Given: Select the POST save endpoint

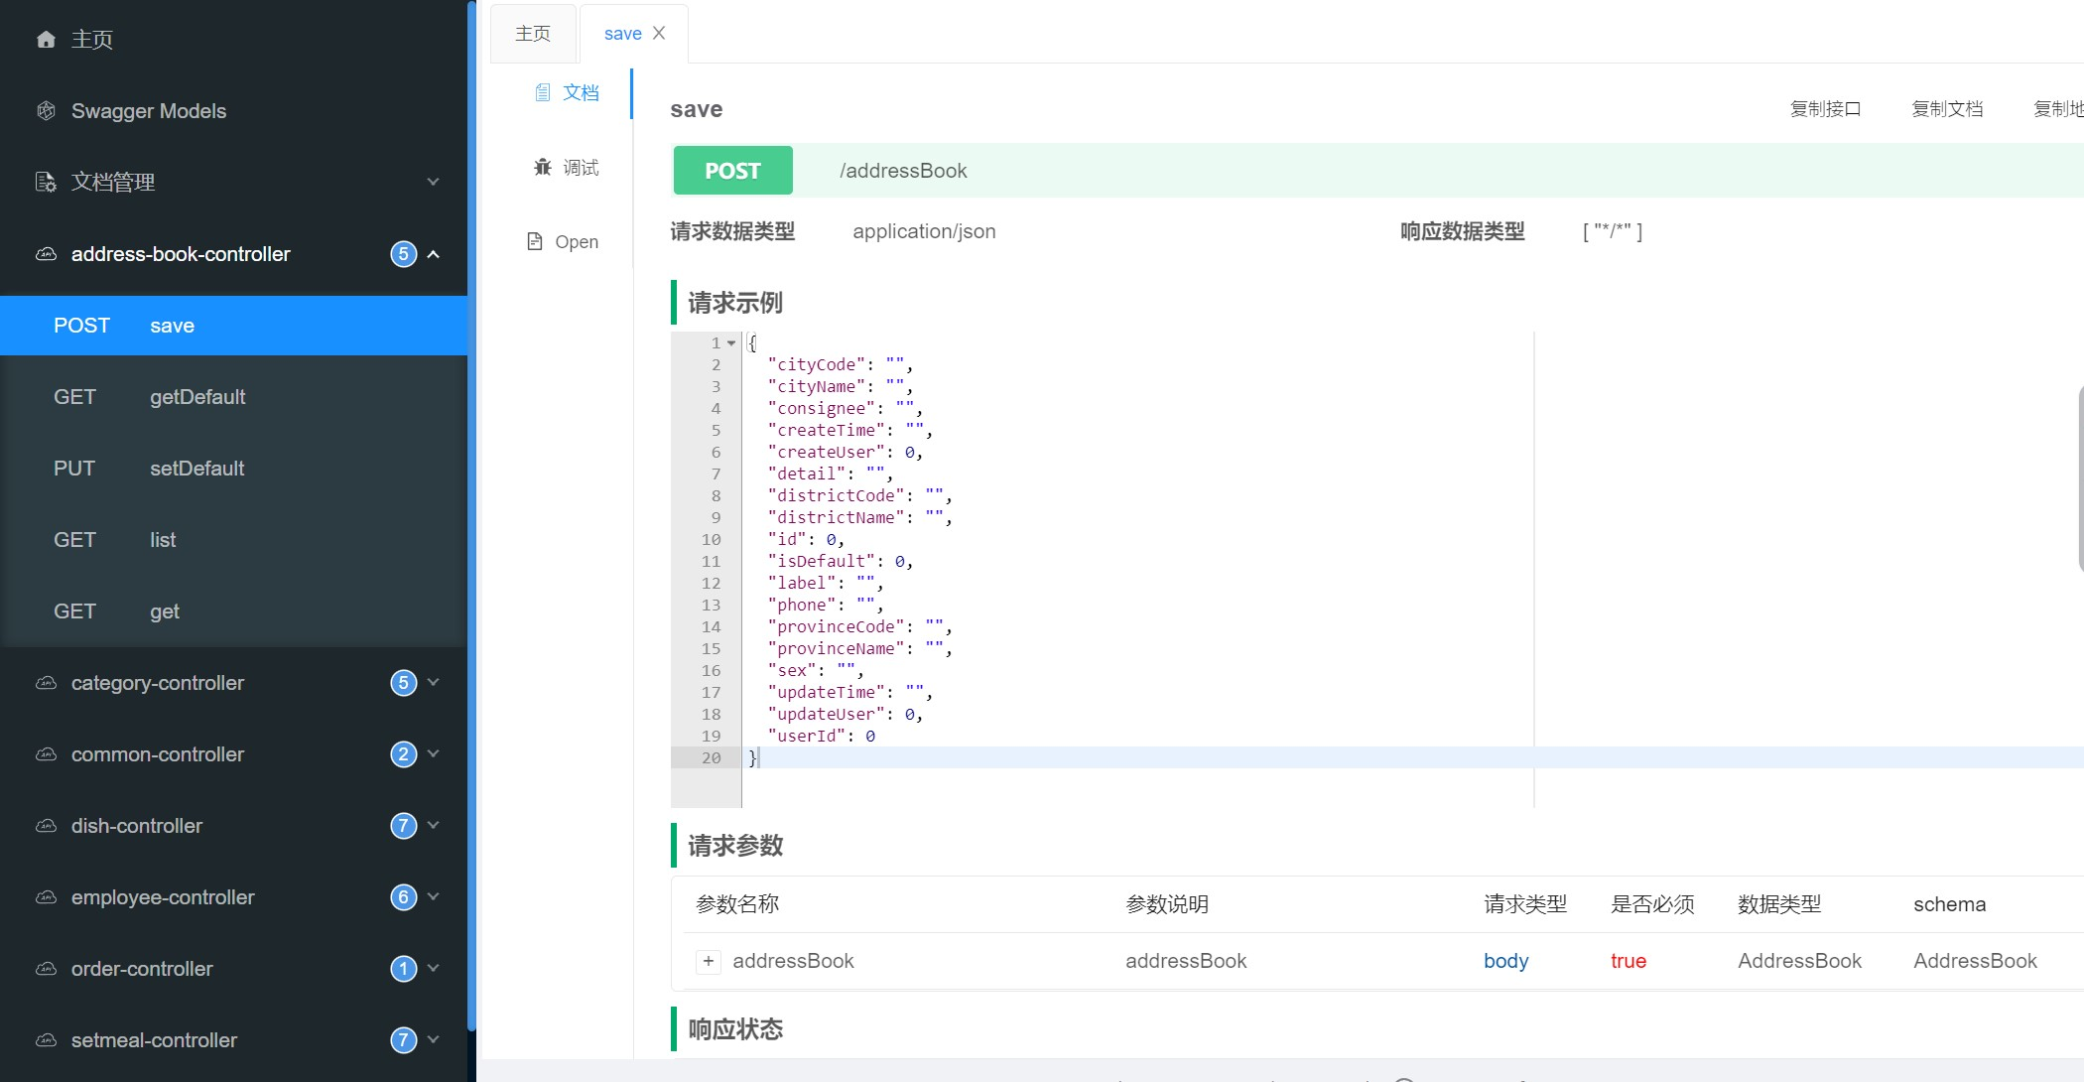Looking at the screenshot, I should [234, 325].
